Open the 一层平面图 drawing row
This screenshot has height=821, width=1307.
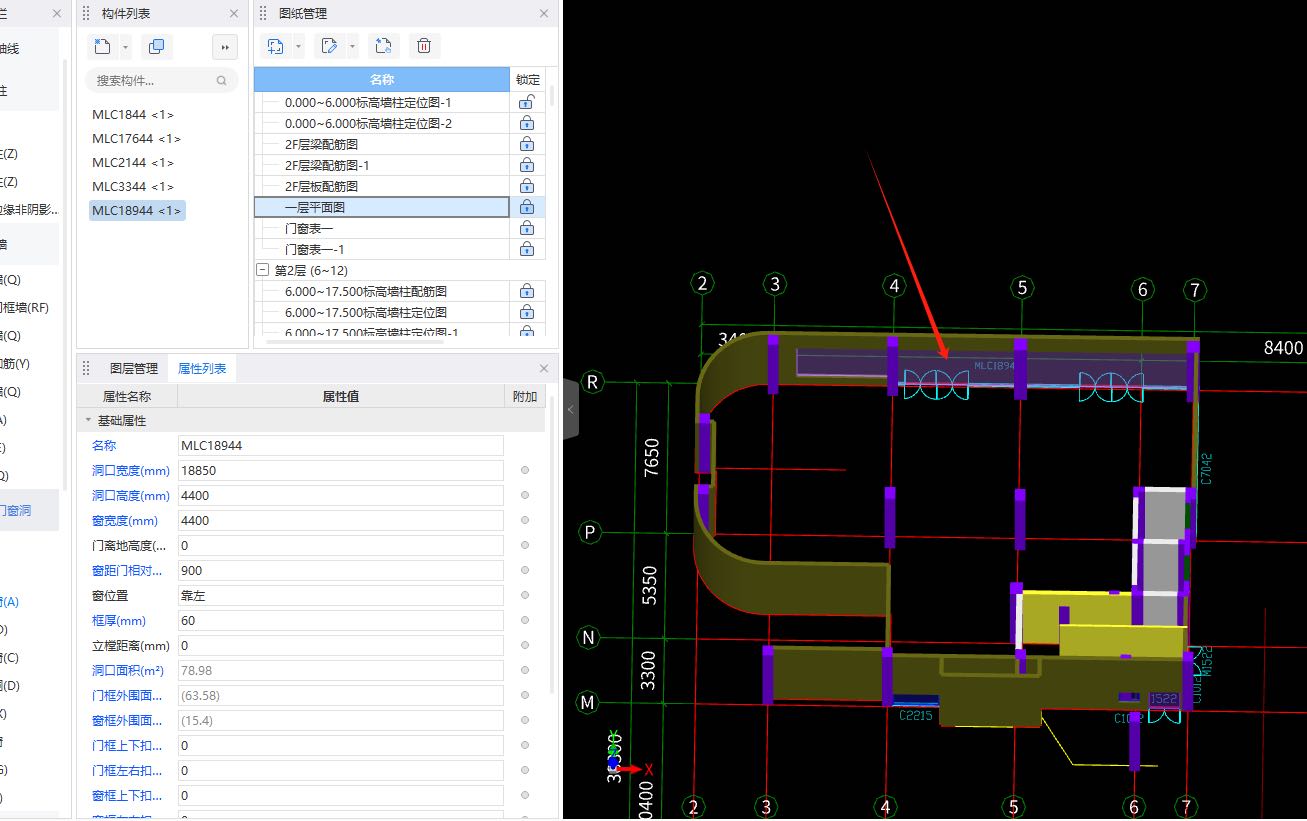(382, 207)
